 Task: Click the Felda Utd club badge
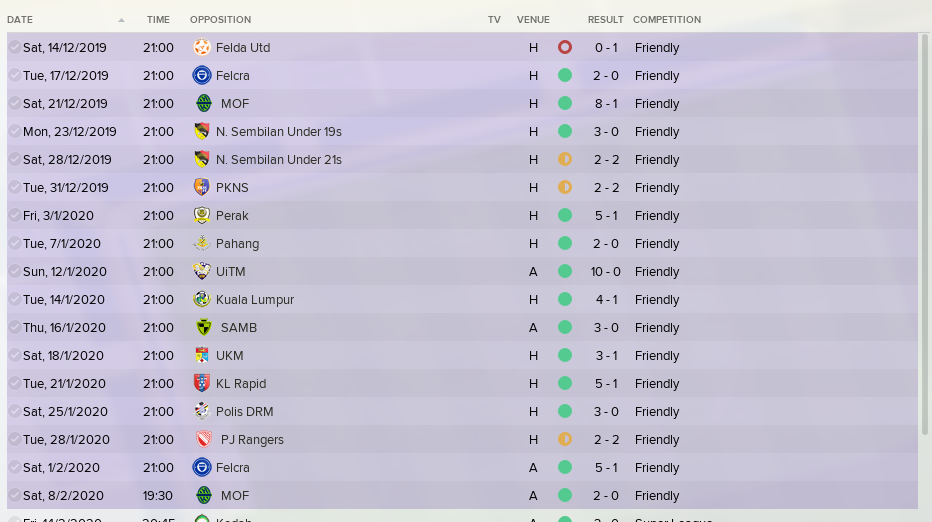(x=202, y=48)
